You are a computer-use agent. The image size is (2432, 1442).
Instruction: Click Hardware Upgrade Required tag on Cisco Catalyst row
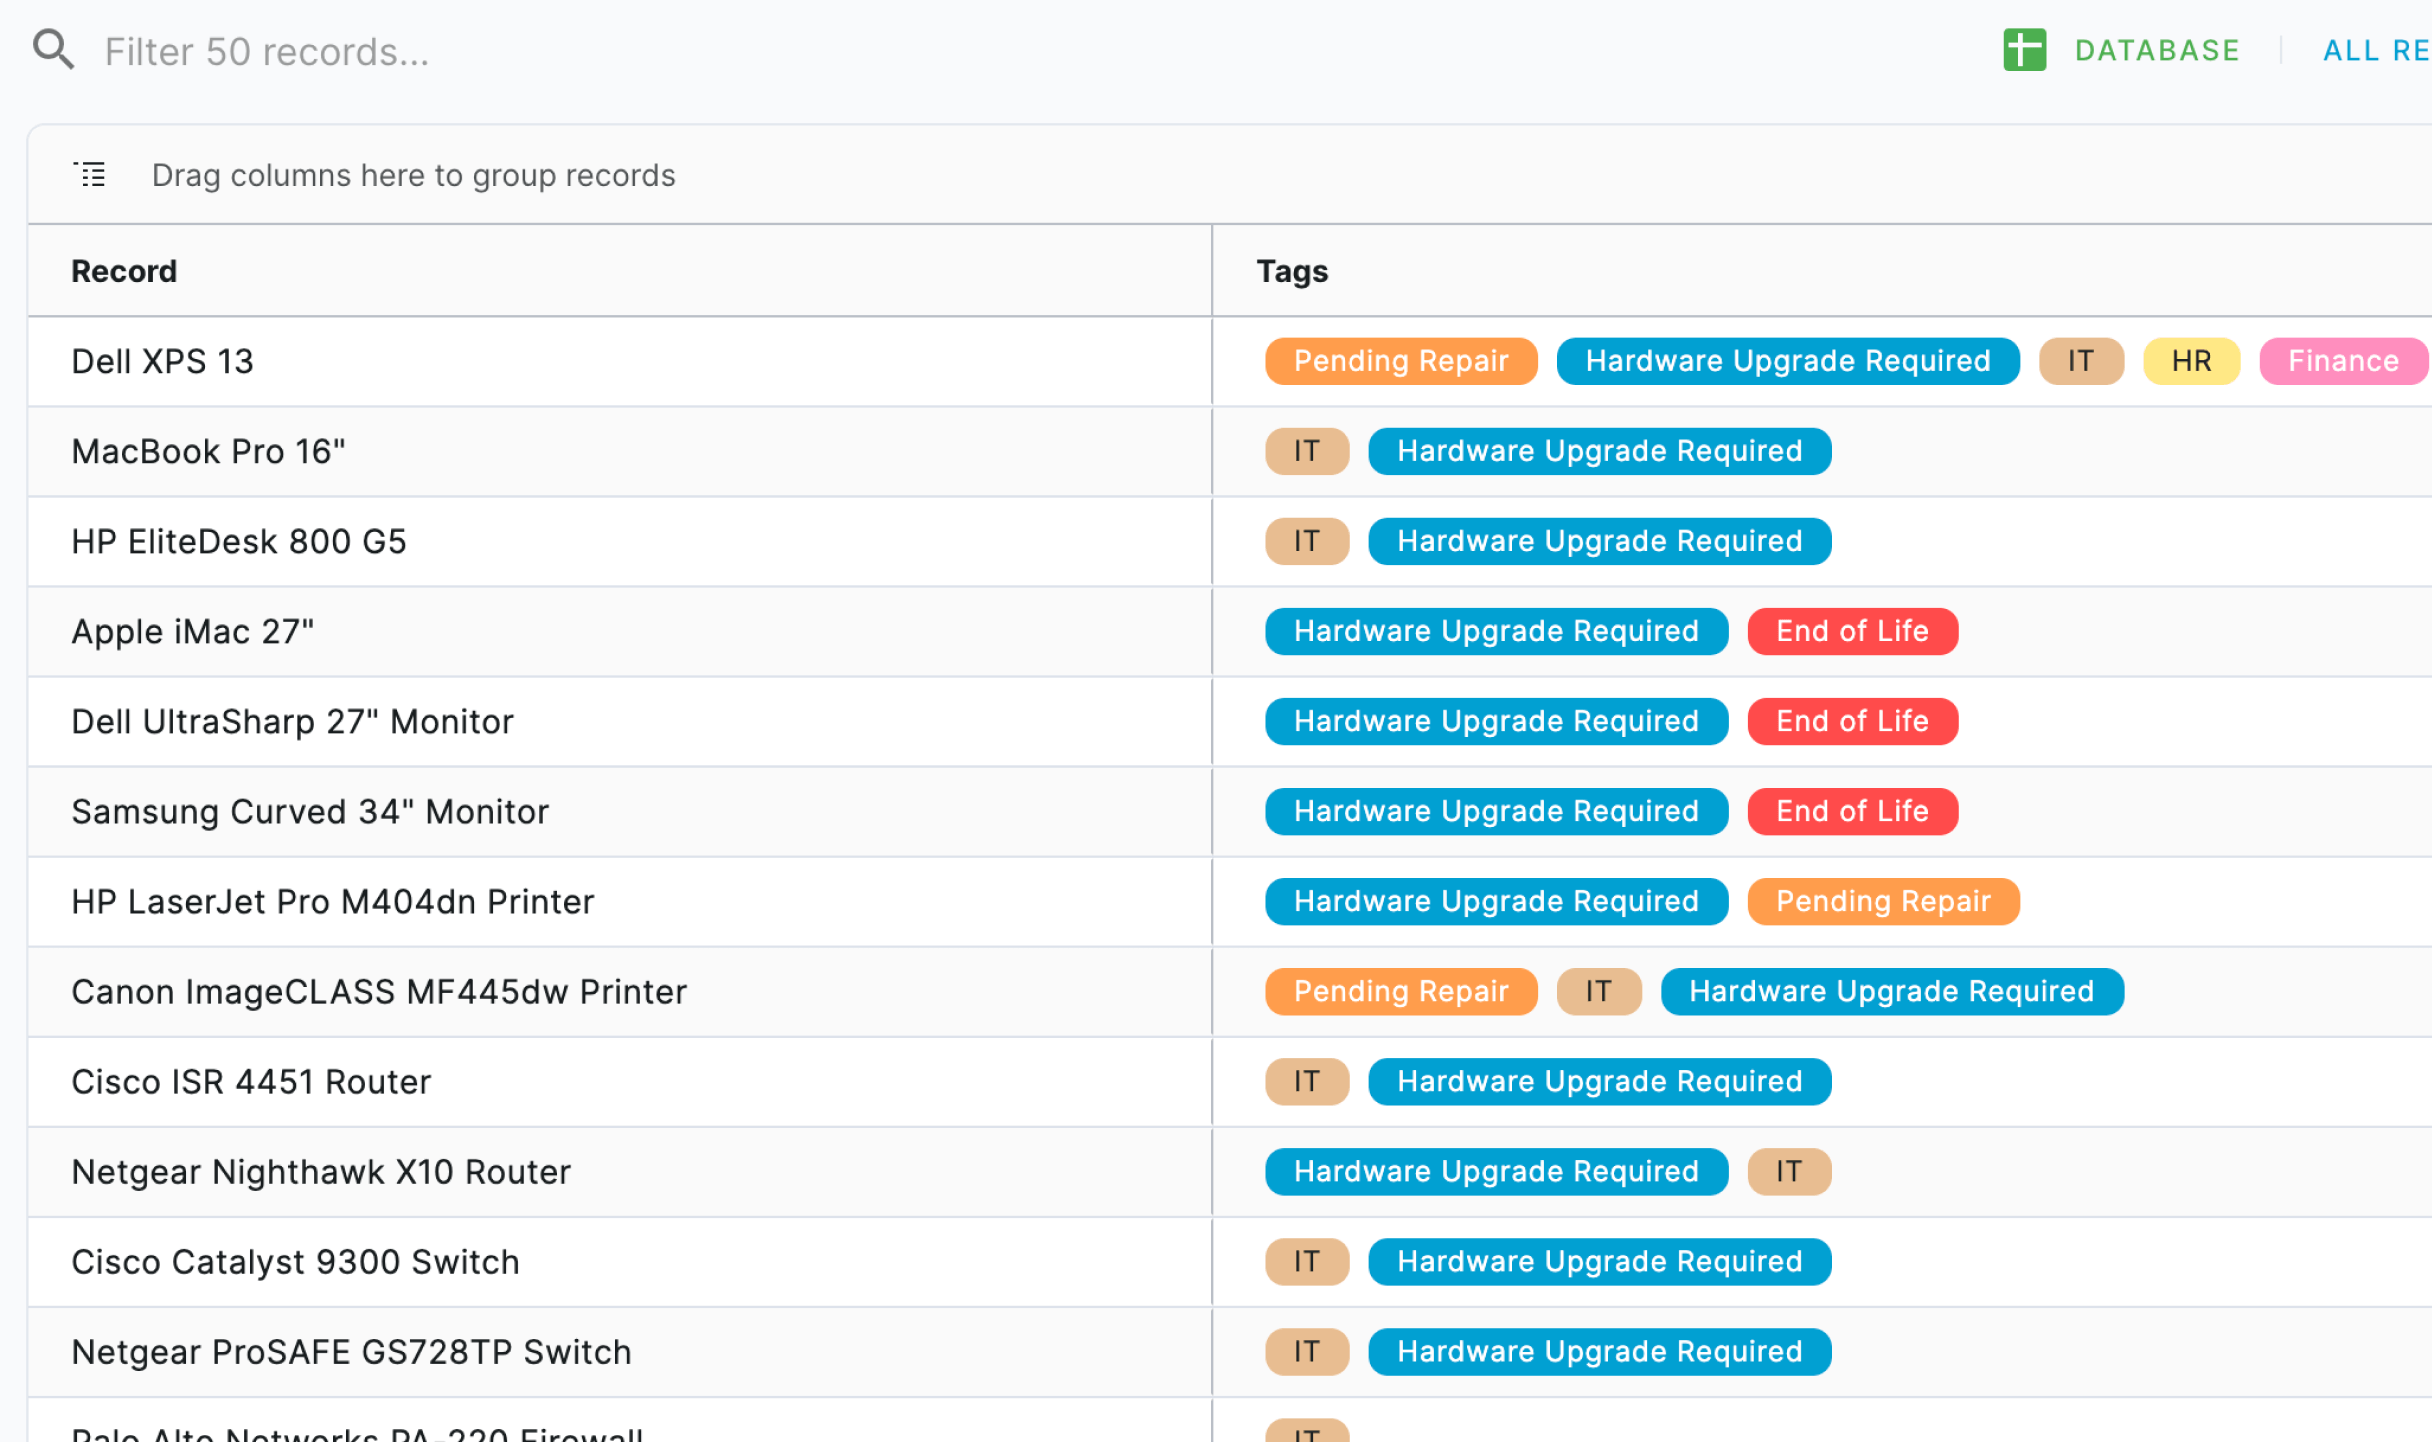[1600, 1261]
